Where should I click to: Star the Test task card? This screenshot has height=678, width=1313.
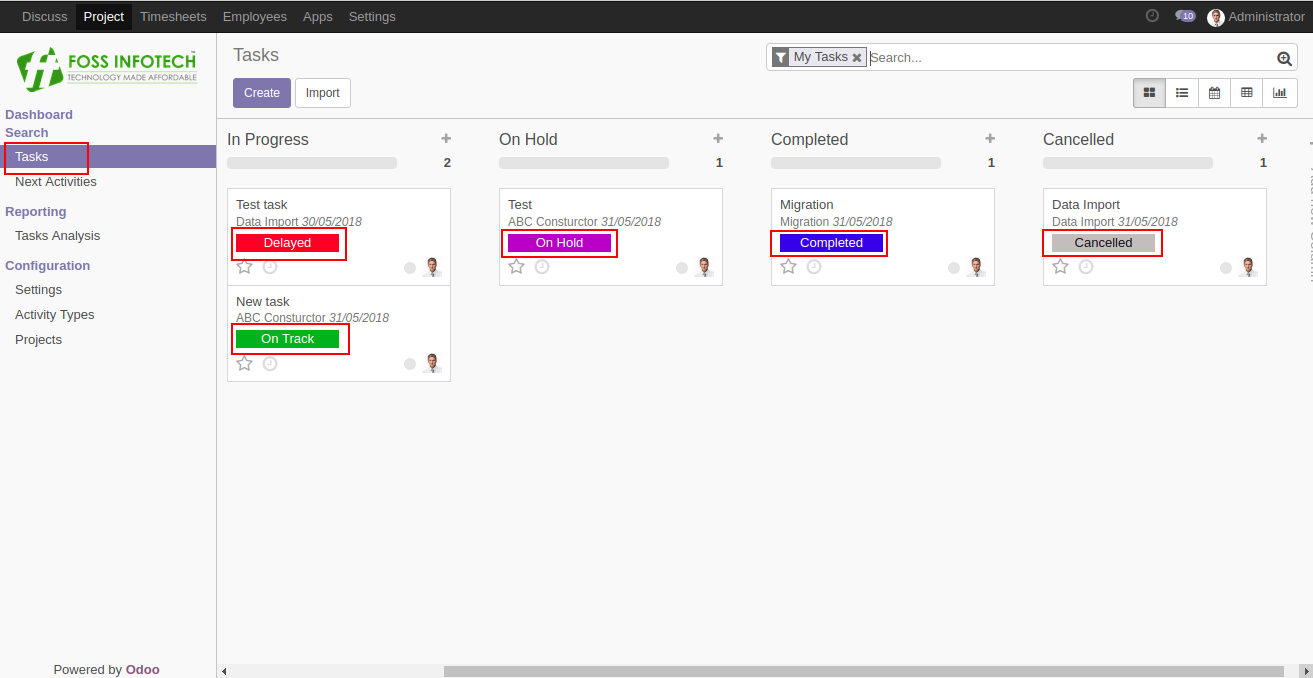pos(244,267)
